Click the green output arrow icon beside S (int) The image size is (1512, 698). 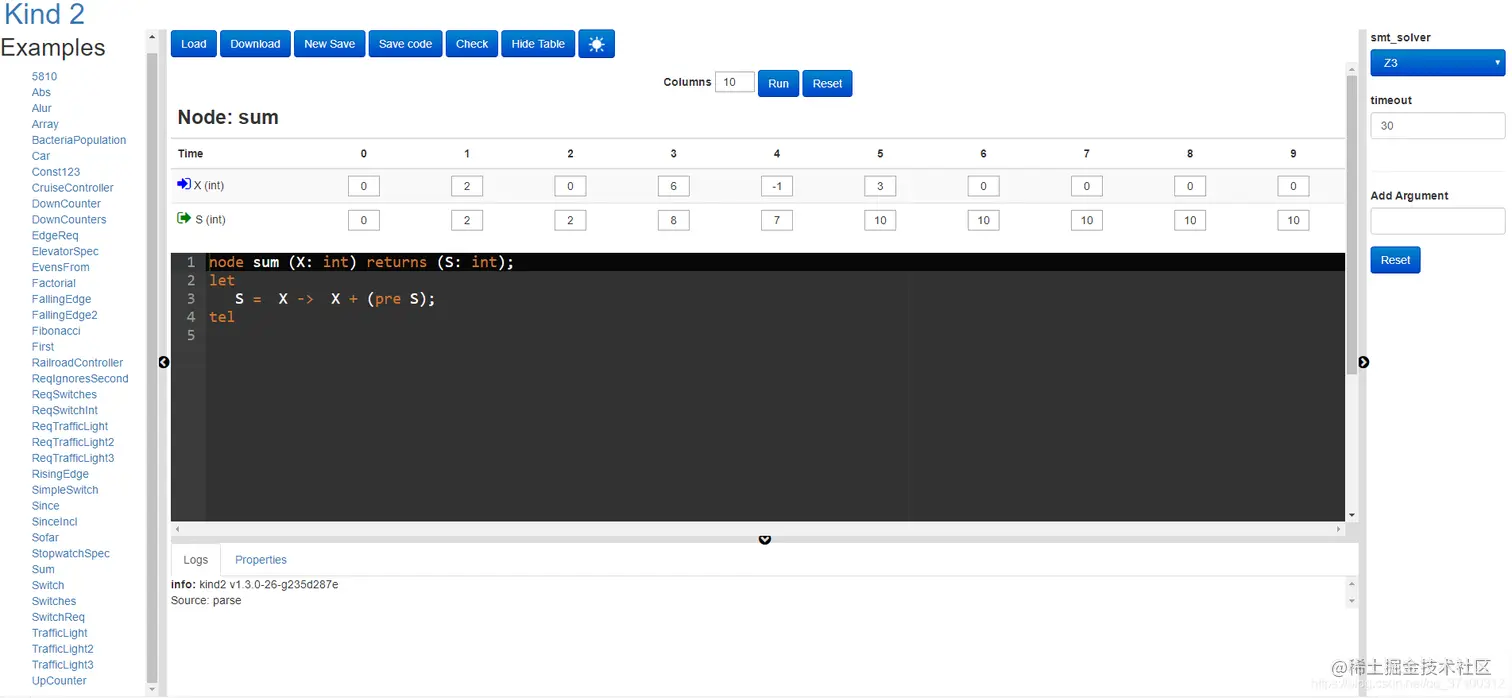[183, 218]
